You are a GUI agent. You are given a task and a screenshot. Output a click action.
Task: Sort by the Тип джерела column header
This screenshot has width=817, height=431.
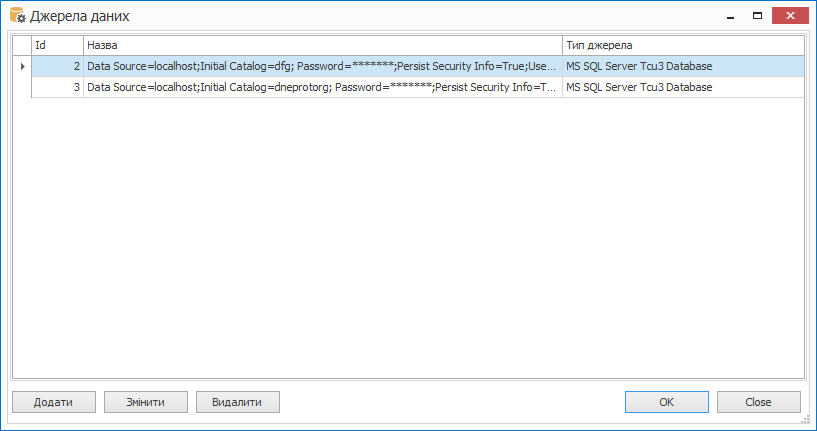(x=683, y=45)
